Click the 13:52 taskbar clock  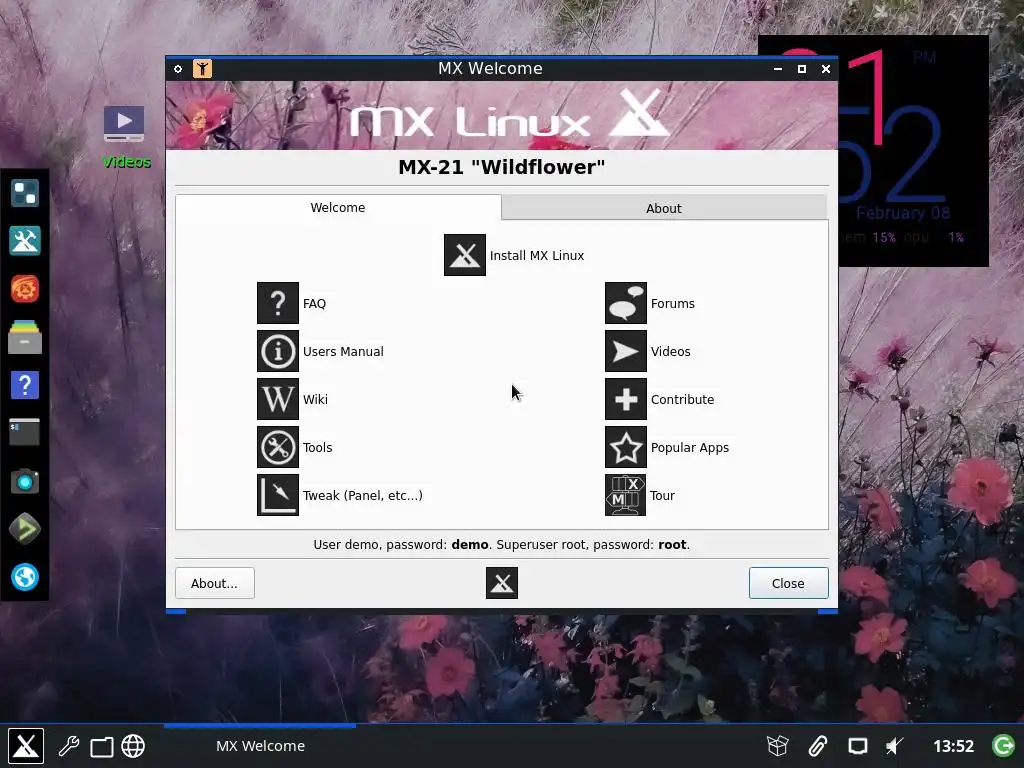tap(953, 746)
